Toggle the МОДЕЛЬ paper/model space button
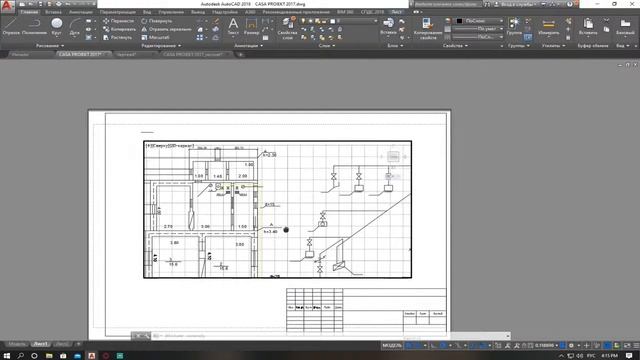This screenshot has width=640, height=360. 392,345
